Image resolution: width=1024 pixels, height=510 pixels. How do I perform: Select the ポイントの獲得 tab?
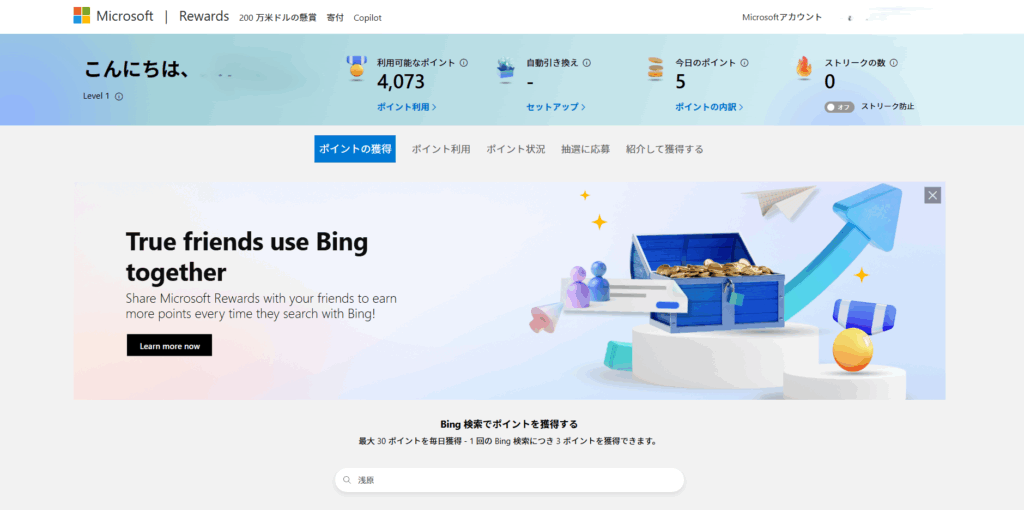tap(355, 149)
